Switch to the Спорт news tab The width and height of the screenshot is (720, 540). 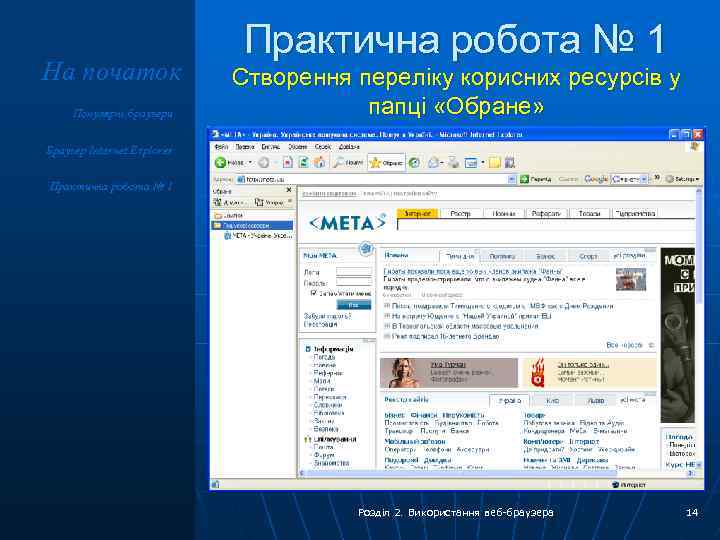tap(588, 256)
